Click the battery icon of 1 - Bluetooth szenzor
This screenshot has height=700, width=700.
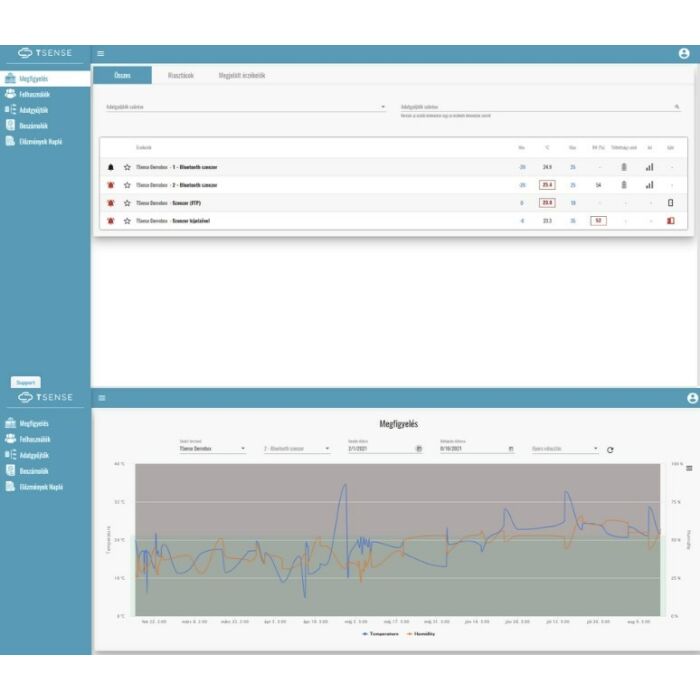click(624, 167)
